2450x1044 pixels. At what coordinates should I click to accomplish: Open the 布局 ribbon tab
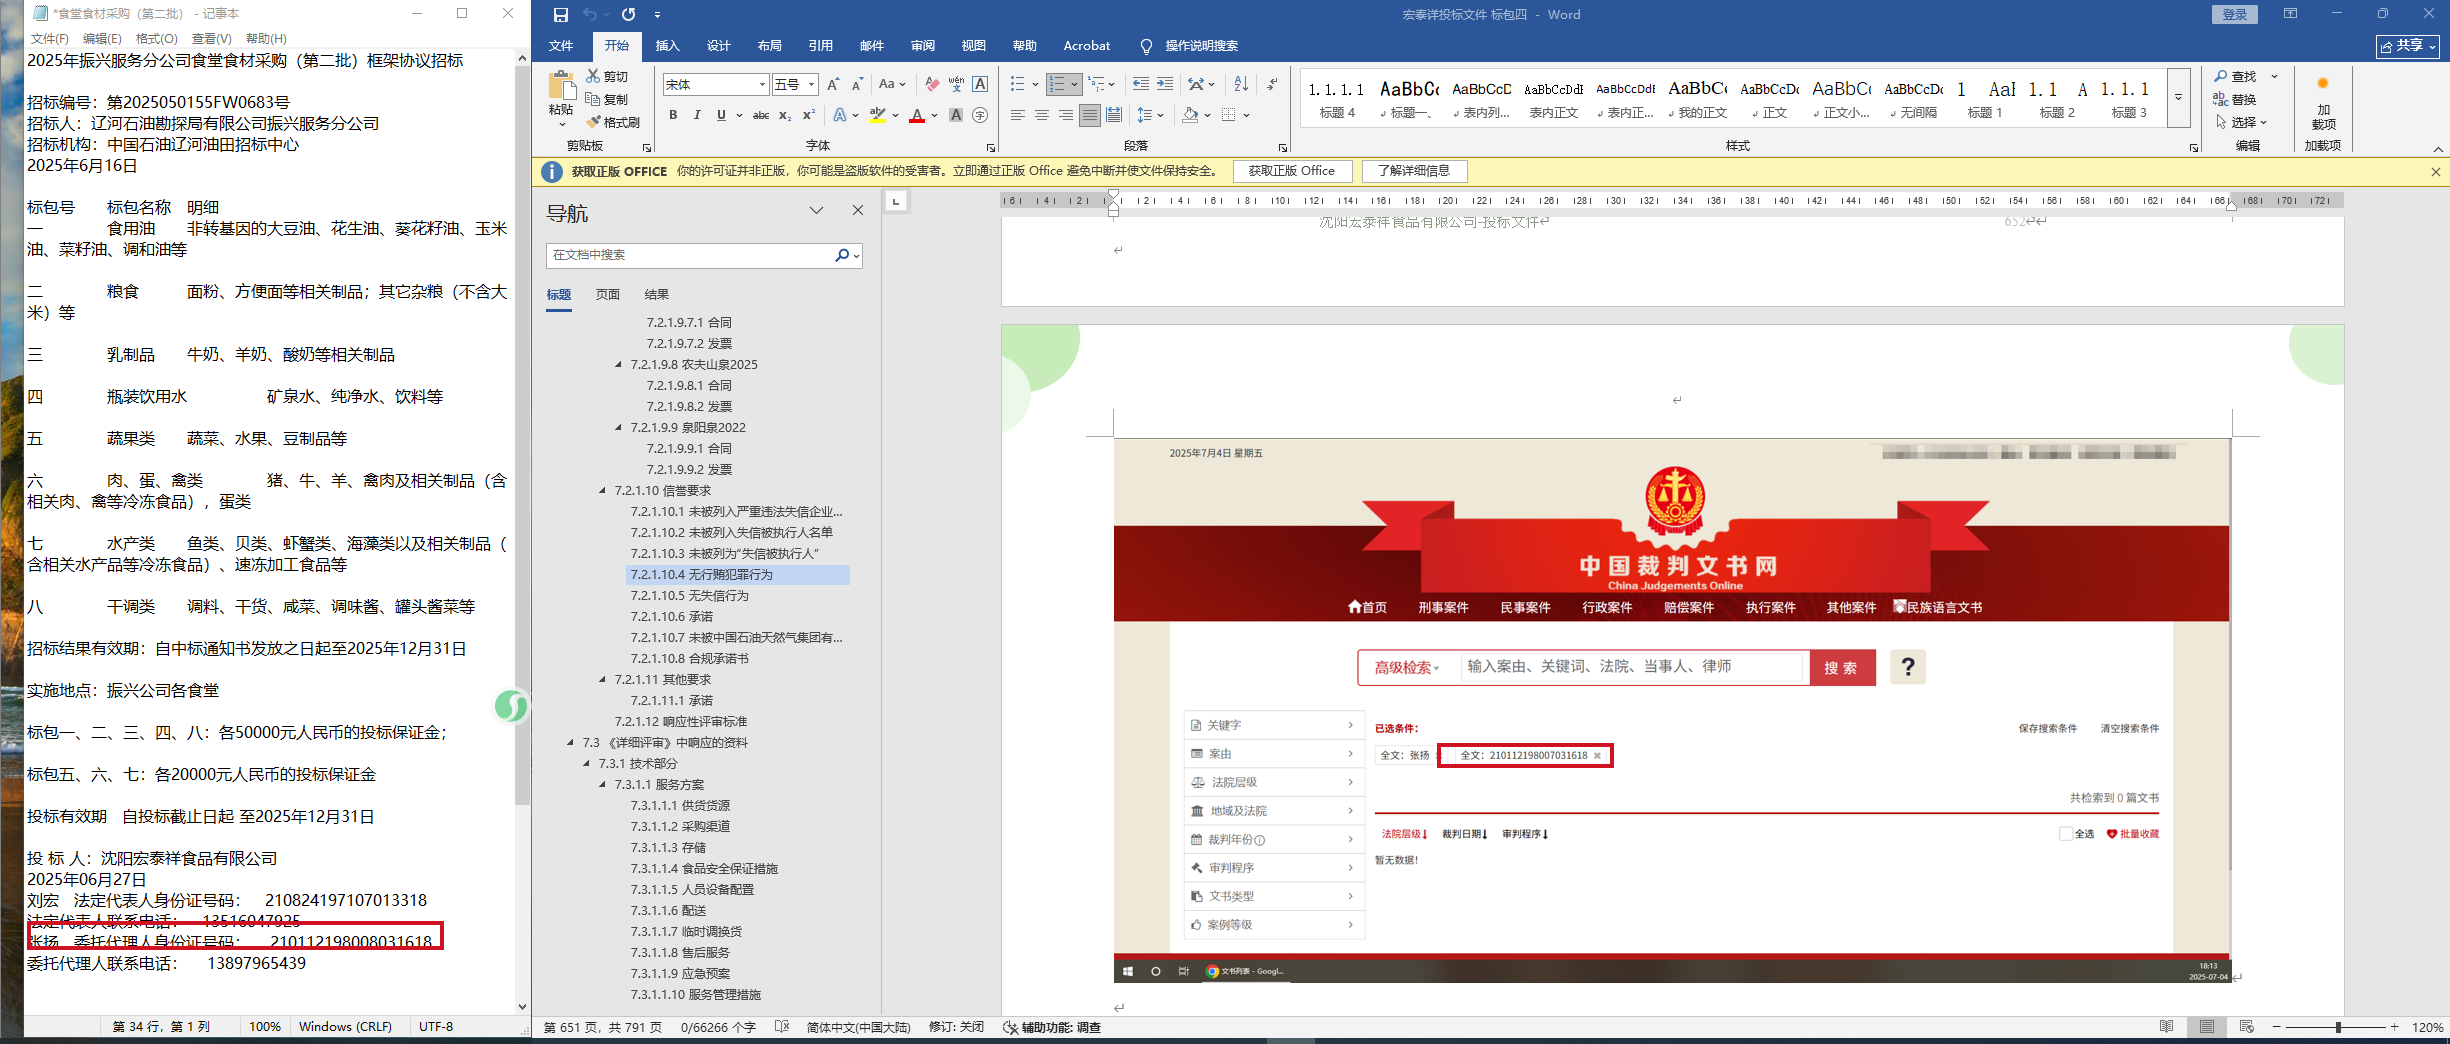(769, 46)
